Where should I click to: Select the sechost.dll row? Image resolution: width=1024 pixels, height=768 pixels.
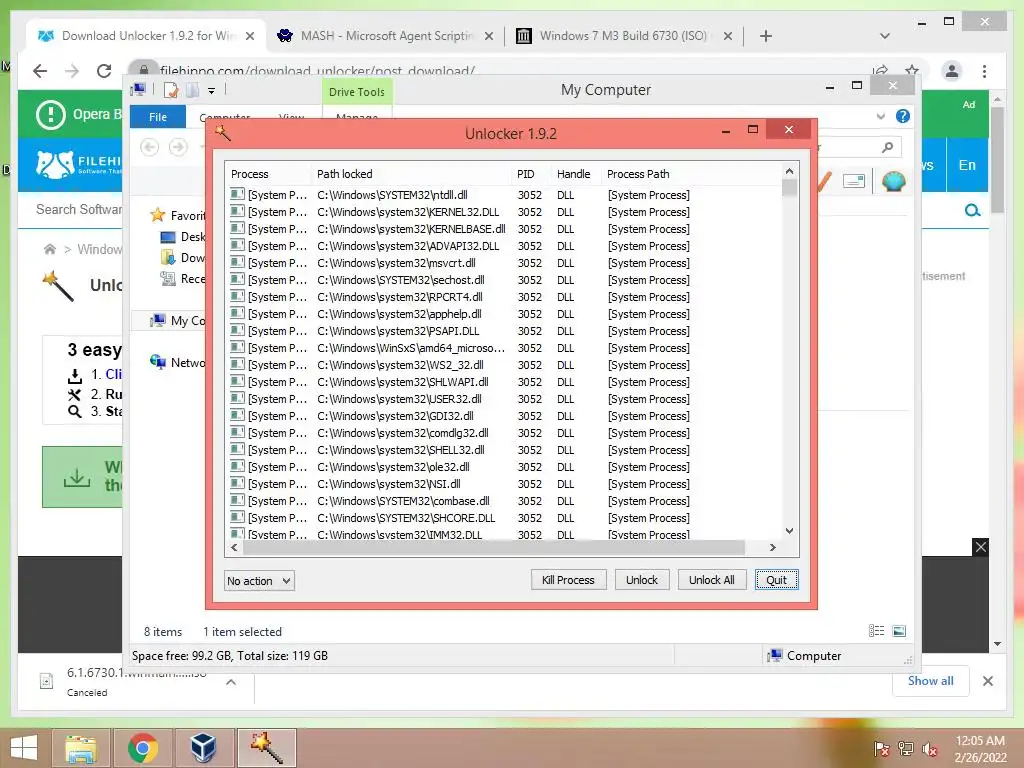503,280
